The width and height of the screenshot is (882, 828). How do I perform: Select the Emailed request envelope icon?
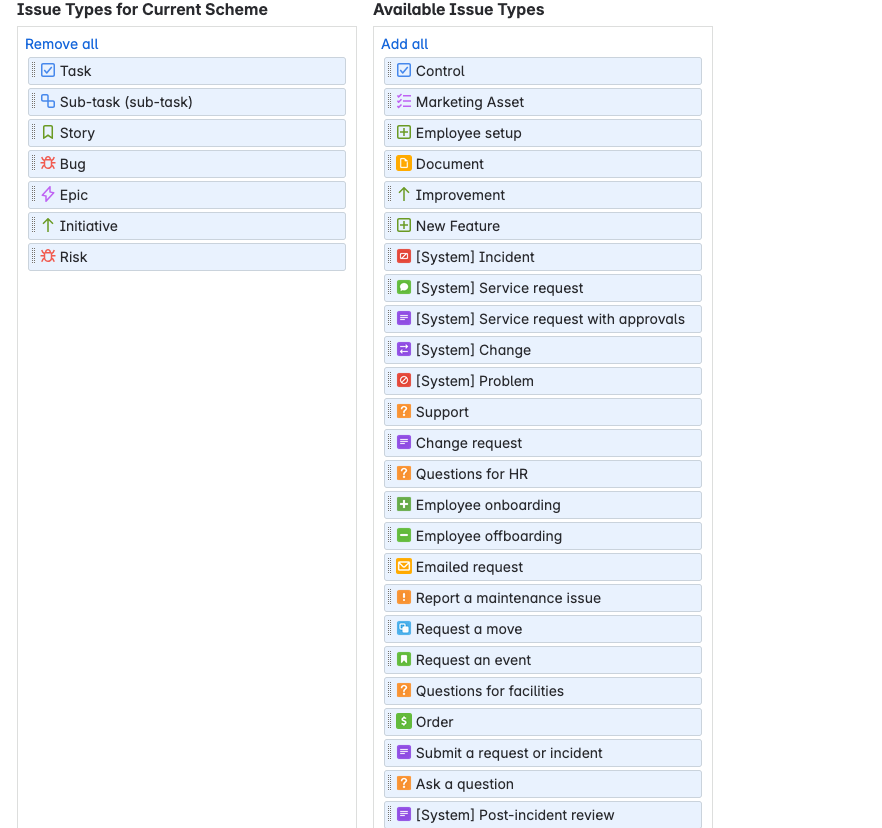[403, 566]
